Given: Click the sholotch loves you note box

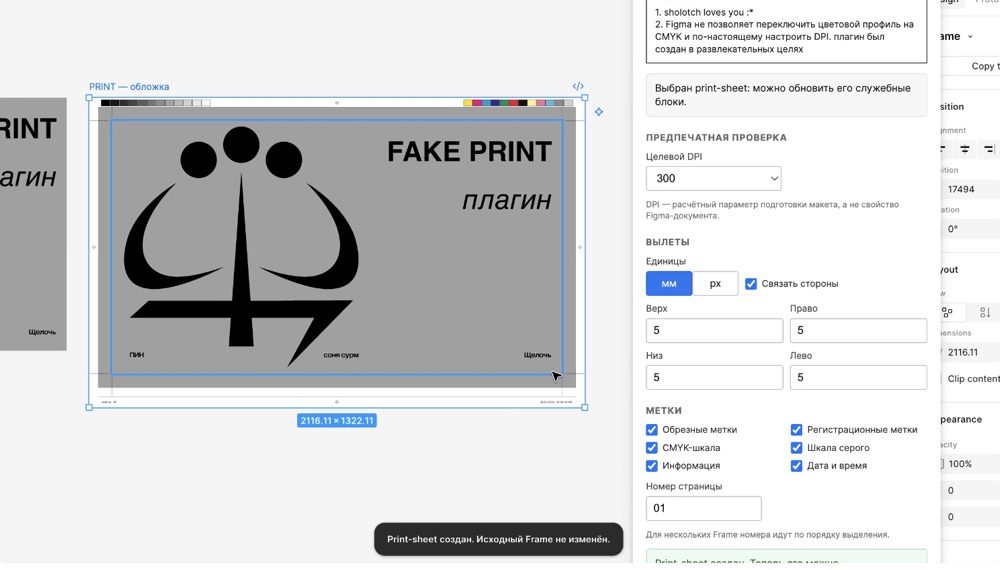Looking at the screenshot, I should pyautogui.click(x=786, y=31).
